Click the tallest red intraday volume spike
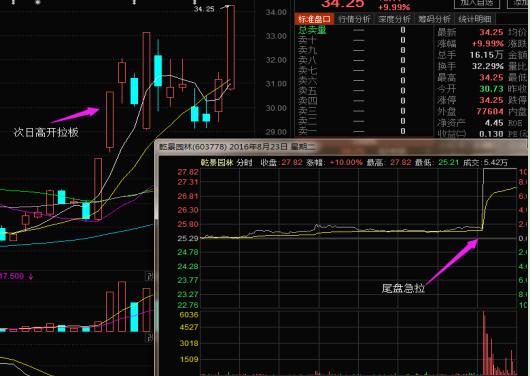The image size is (530, 376). (x=484, y=343)
